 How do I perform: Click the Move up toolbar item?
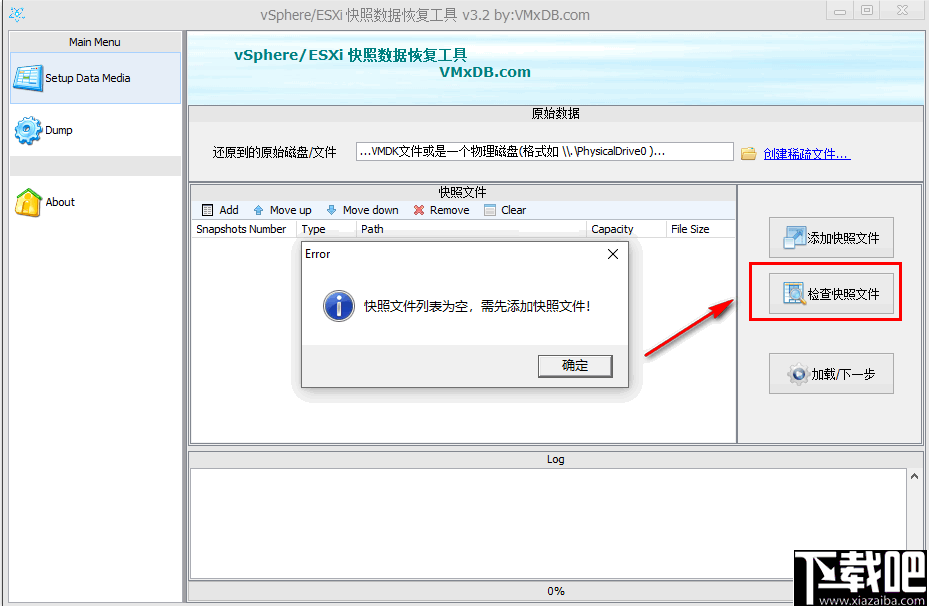tap(281, 210)
